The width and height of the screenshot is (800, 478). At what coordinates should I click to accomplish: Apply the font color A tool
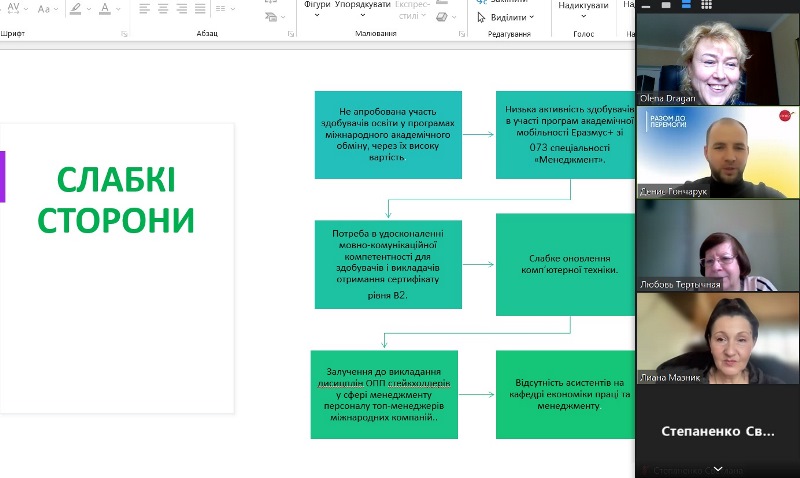[x=105, y=9]
